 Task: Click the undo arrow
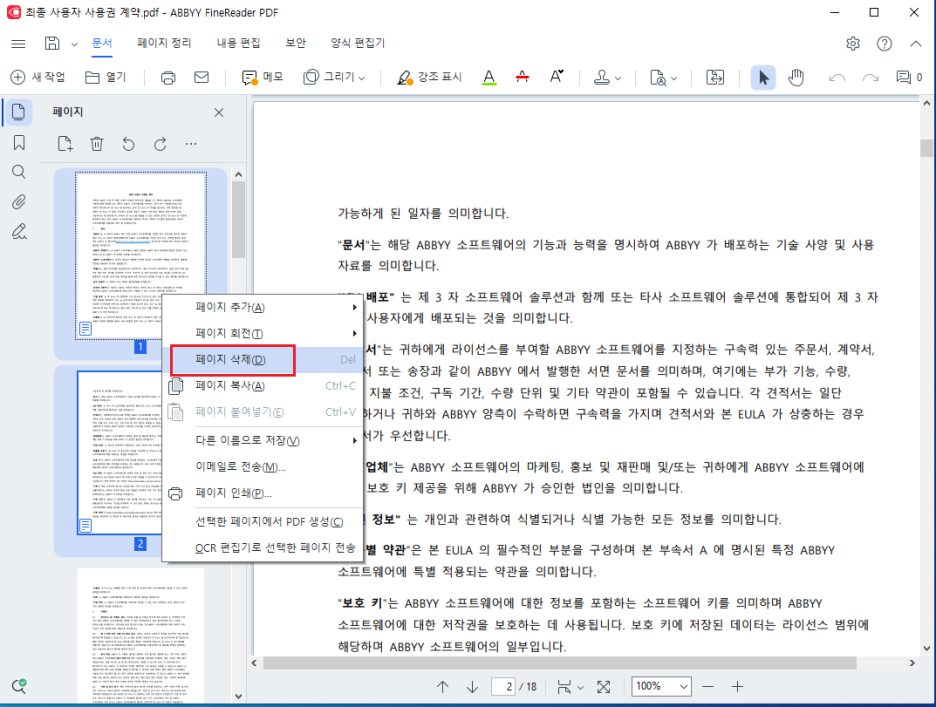[837, 78]
